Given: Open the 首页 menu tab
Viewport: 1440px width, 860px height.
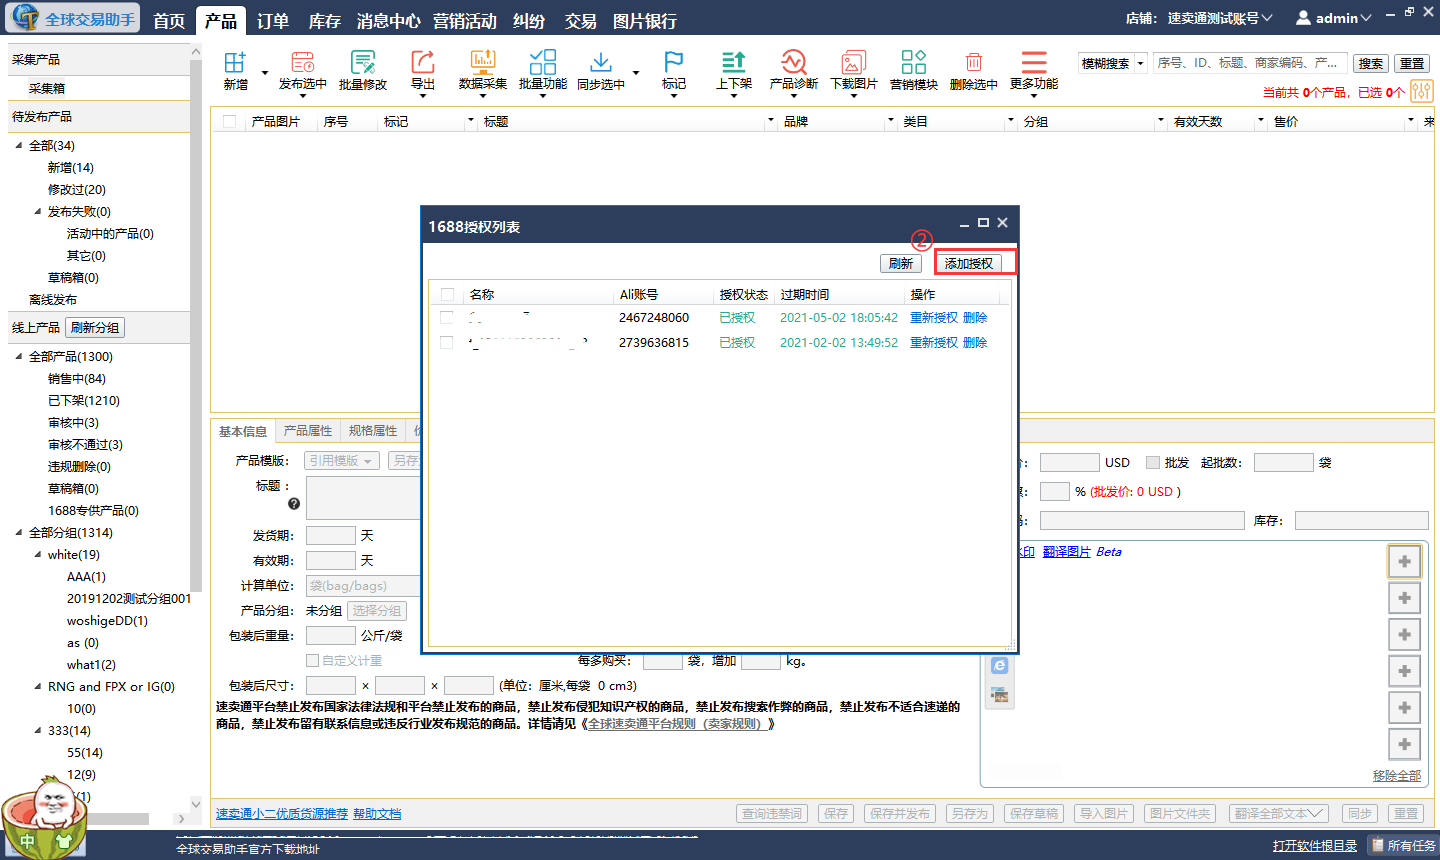Looking at the screenshot, I should pos(169,20).
